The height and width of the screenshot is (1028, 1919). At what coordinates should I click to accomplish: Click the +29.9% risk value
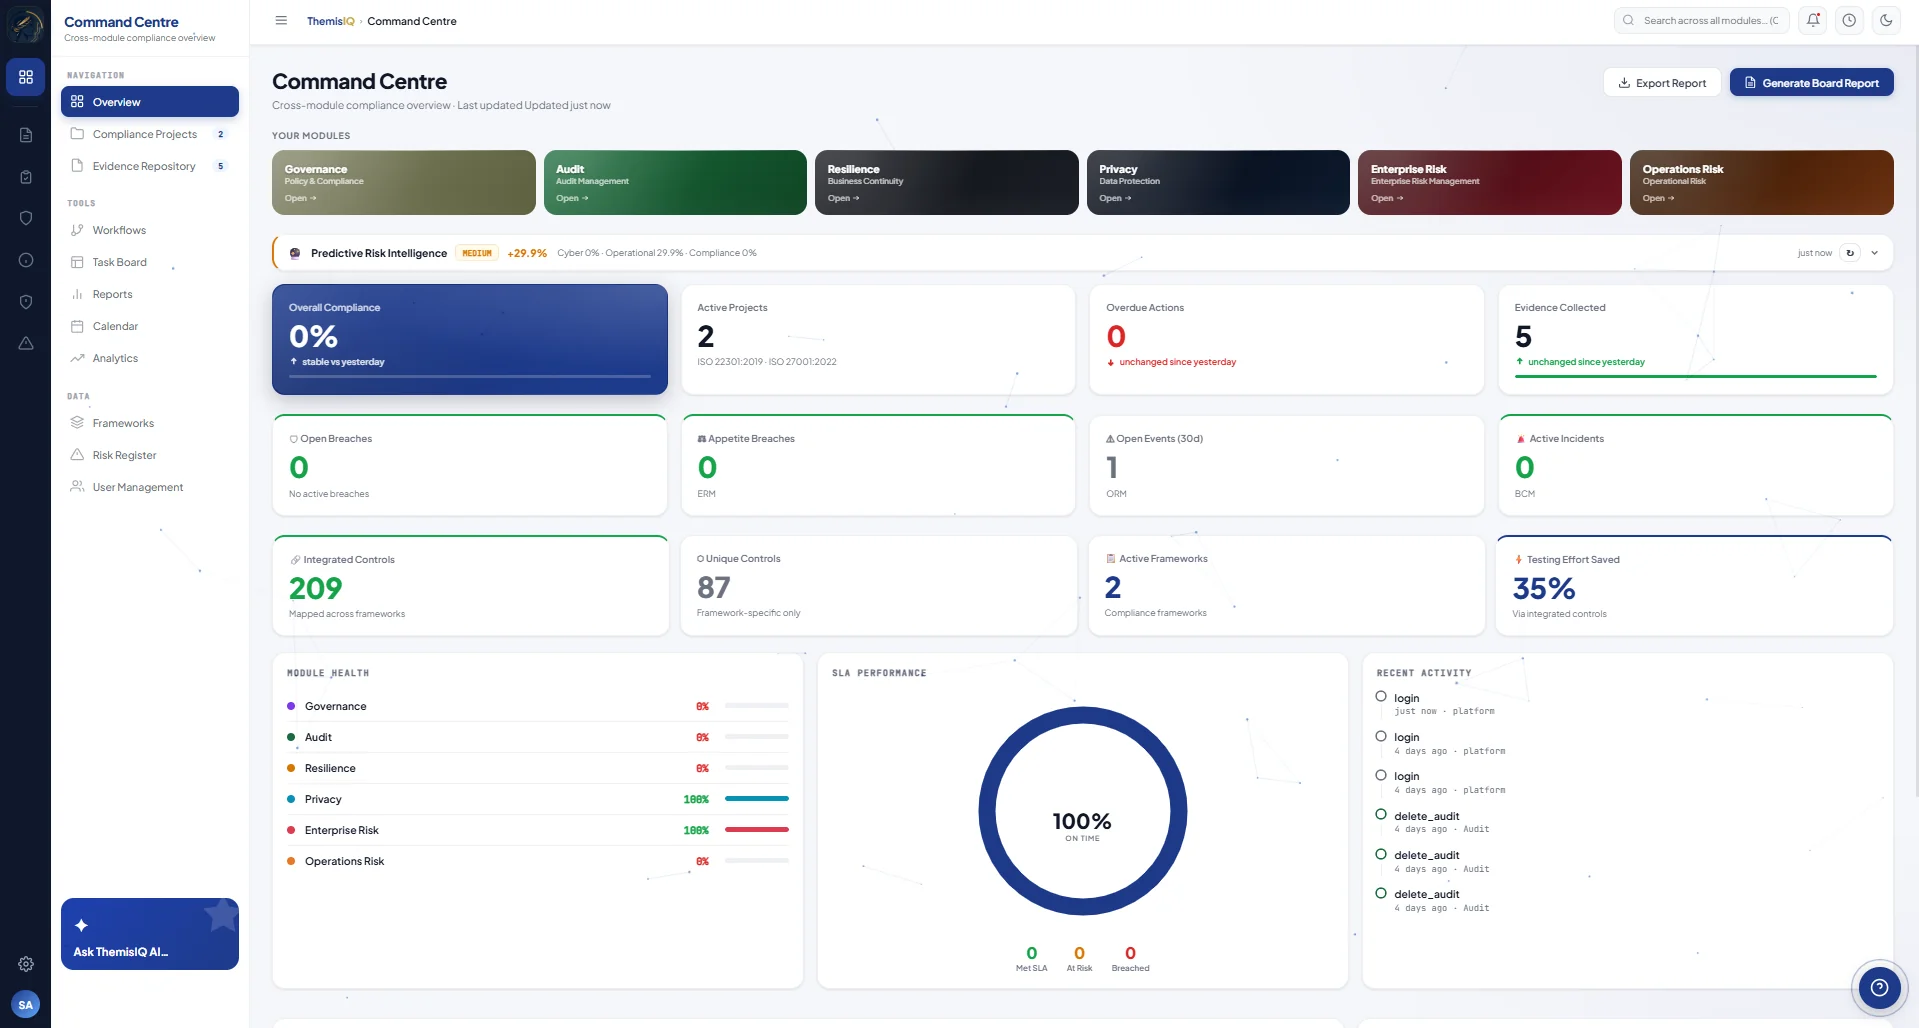click(x=527, y=253)
